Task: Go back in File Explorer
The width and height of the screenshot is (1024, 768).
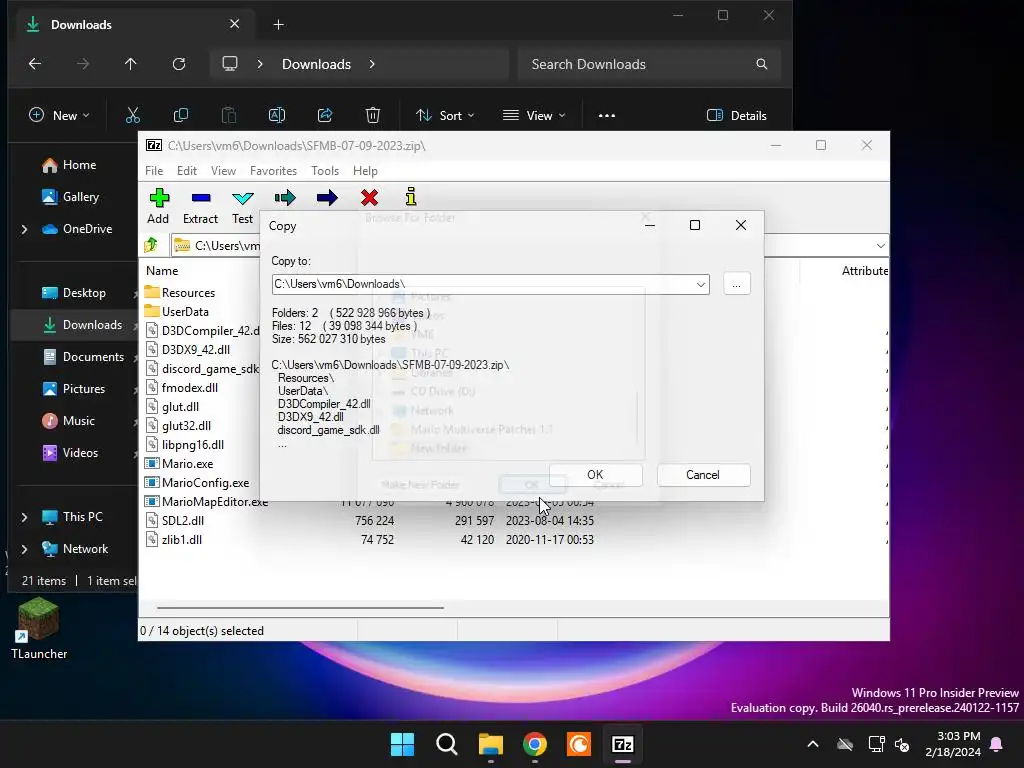Action: tap(35, 64)
